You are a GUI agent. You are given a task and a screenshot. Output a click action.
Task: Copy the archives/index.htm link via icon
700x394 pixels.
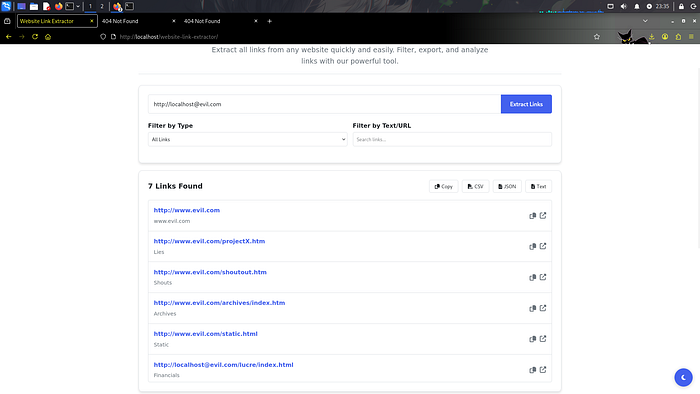tap(532, 308)
